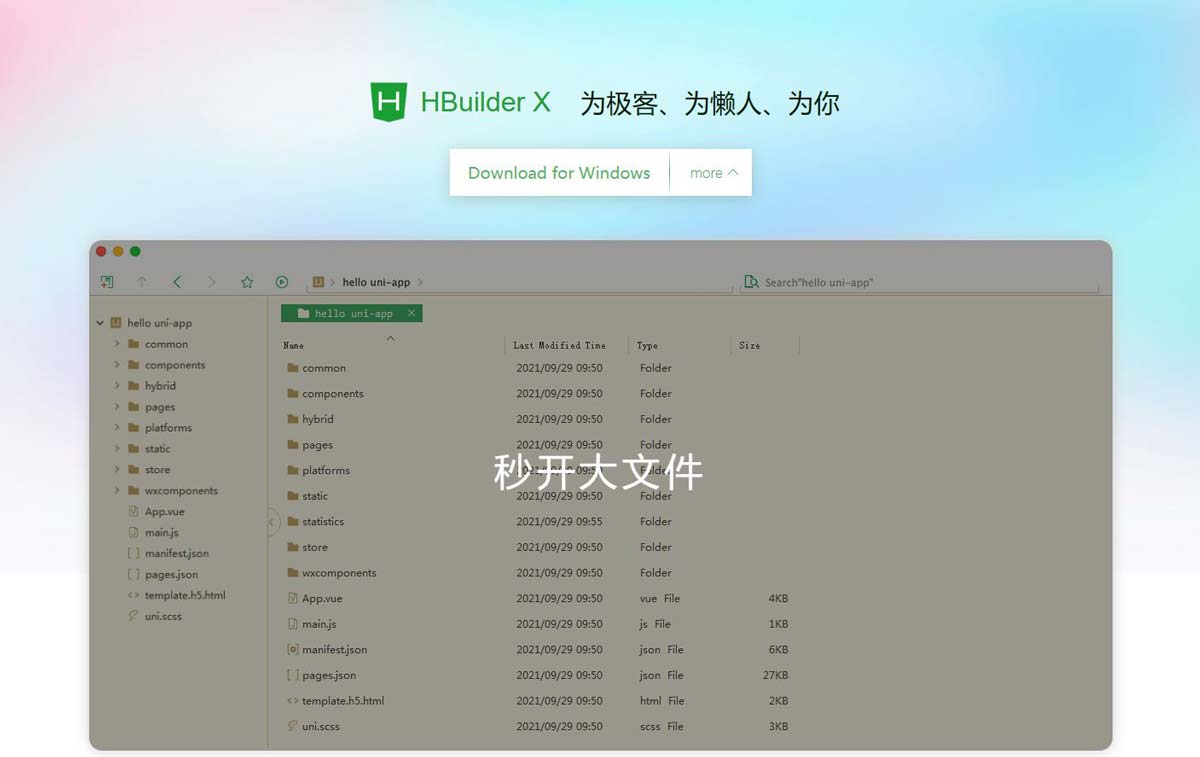Click the star favorites icon in the toolbar
The height and width of the screenshot is (757, 1200).
[x=247, y=282]
